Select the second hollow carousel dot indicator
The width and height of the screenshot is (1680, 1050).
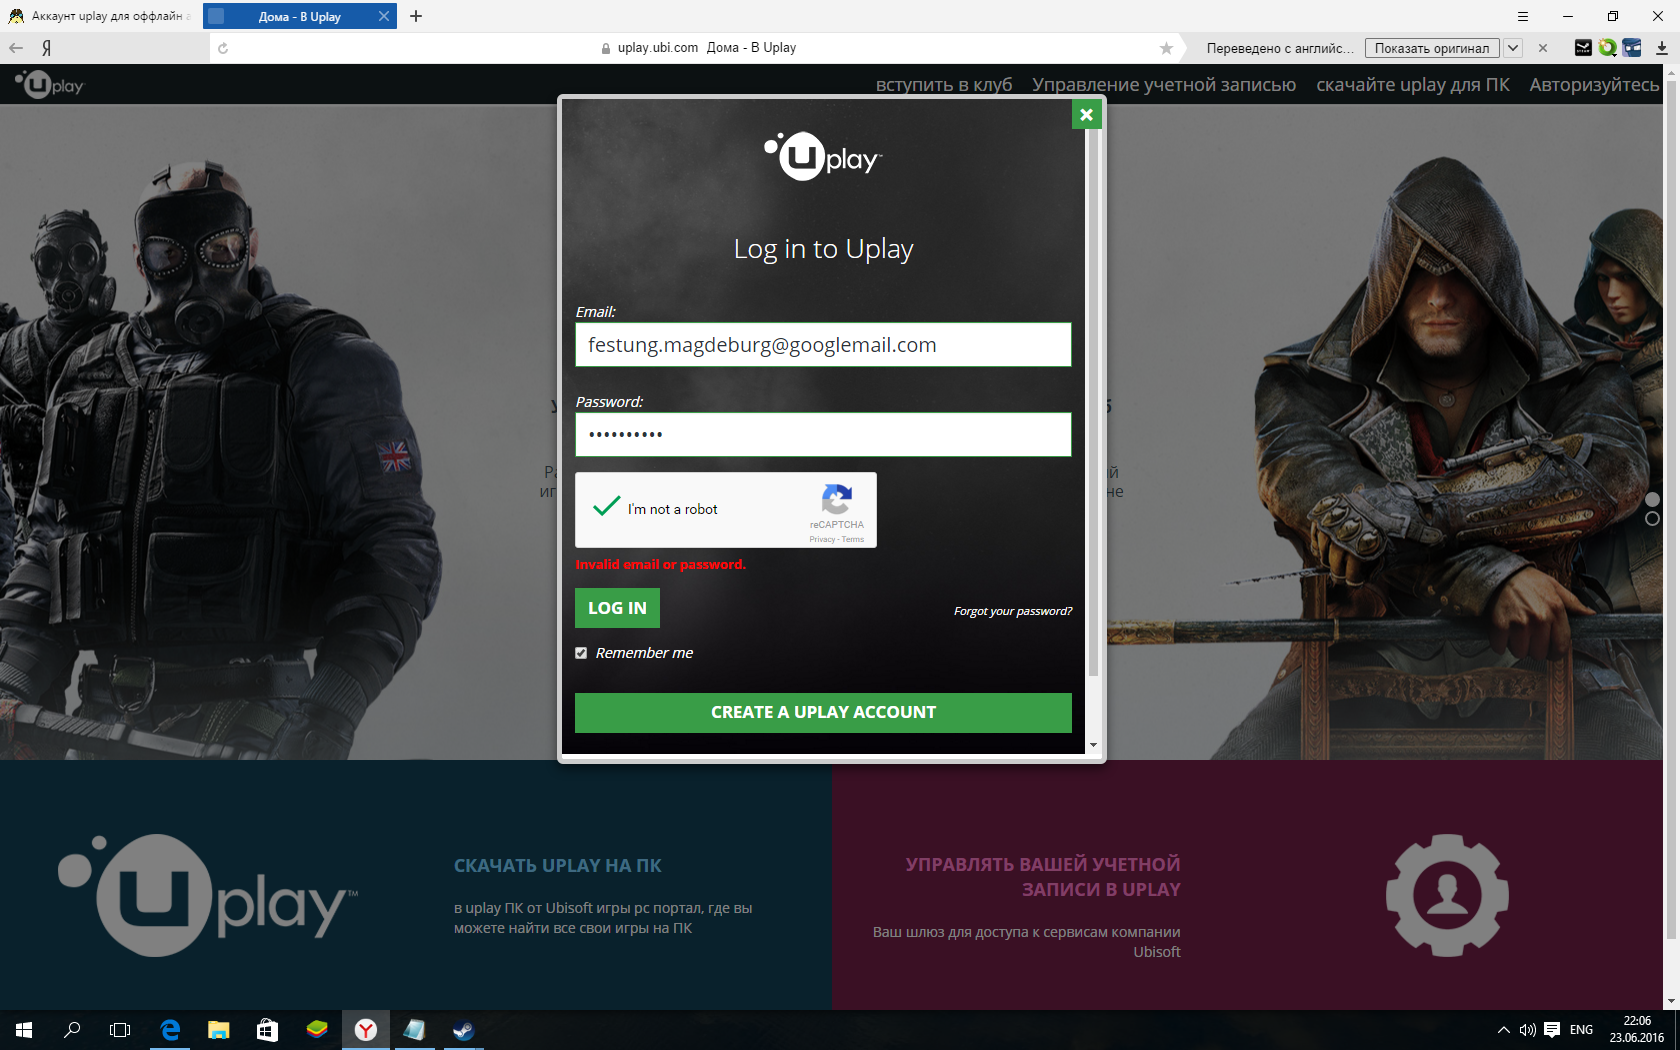[x=1652, y=518]
